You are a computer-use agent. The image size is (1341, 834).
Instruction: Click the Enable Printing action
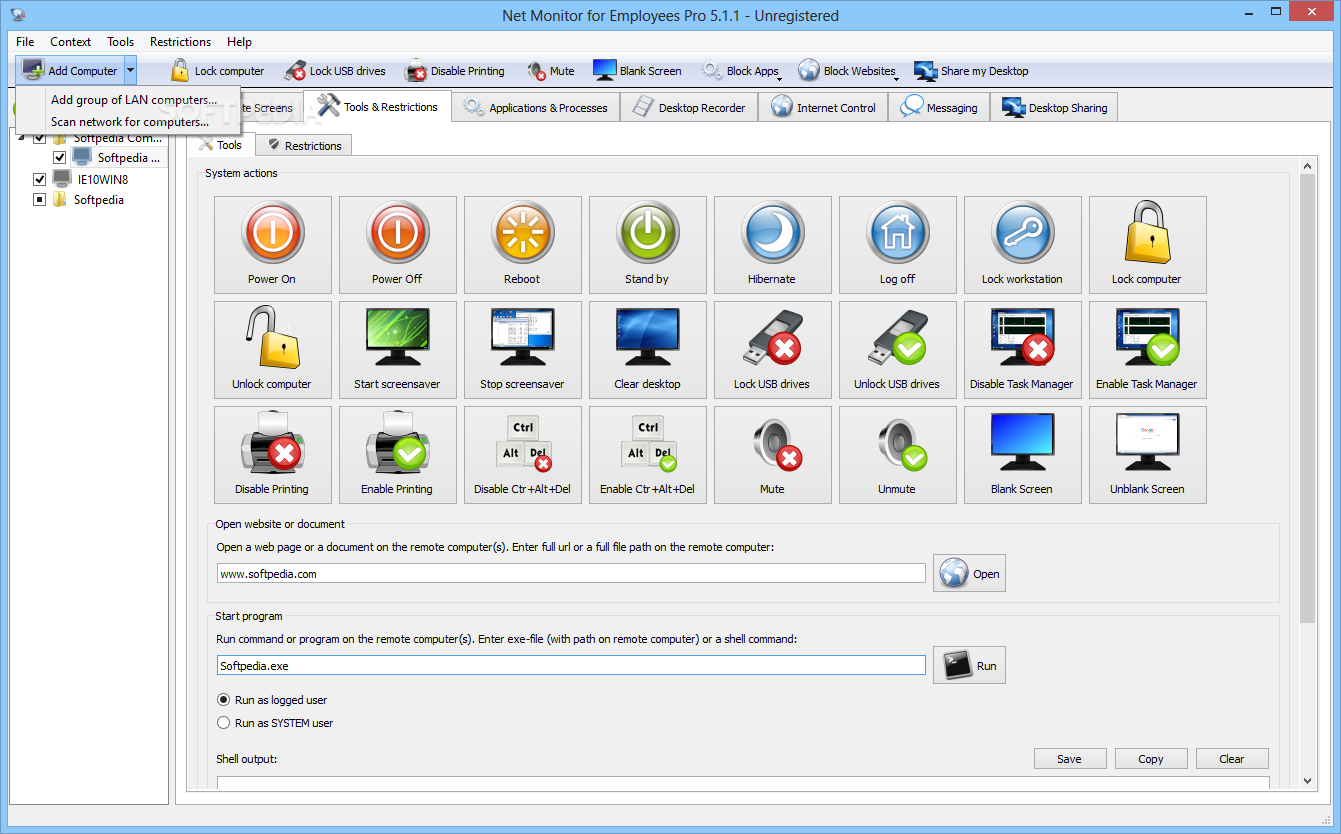[397, 454]
